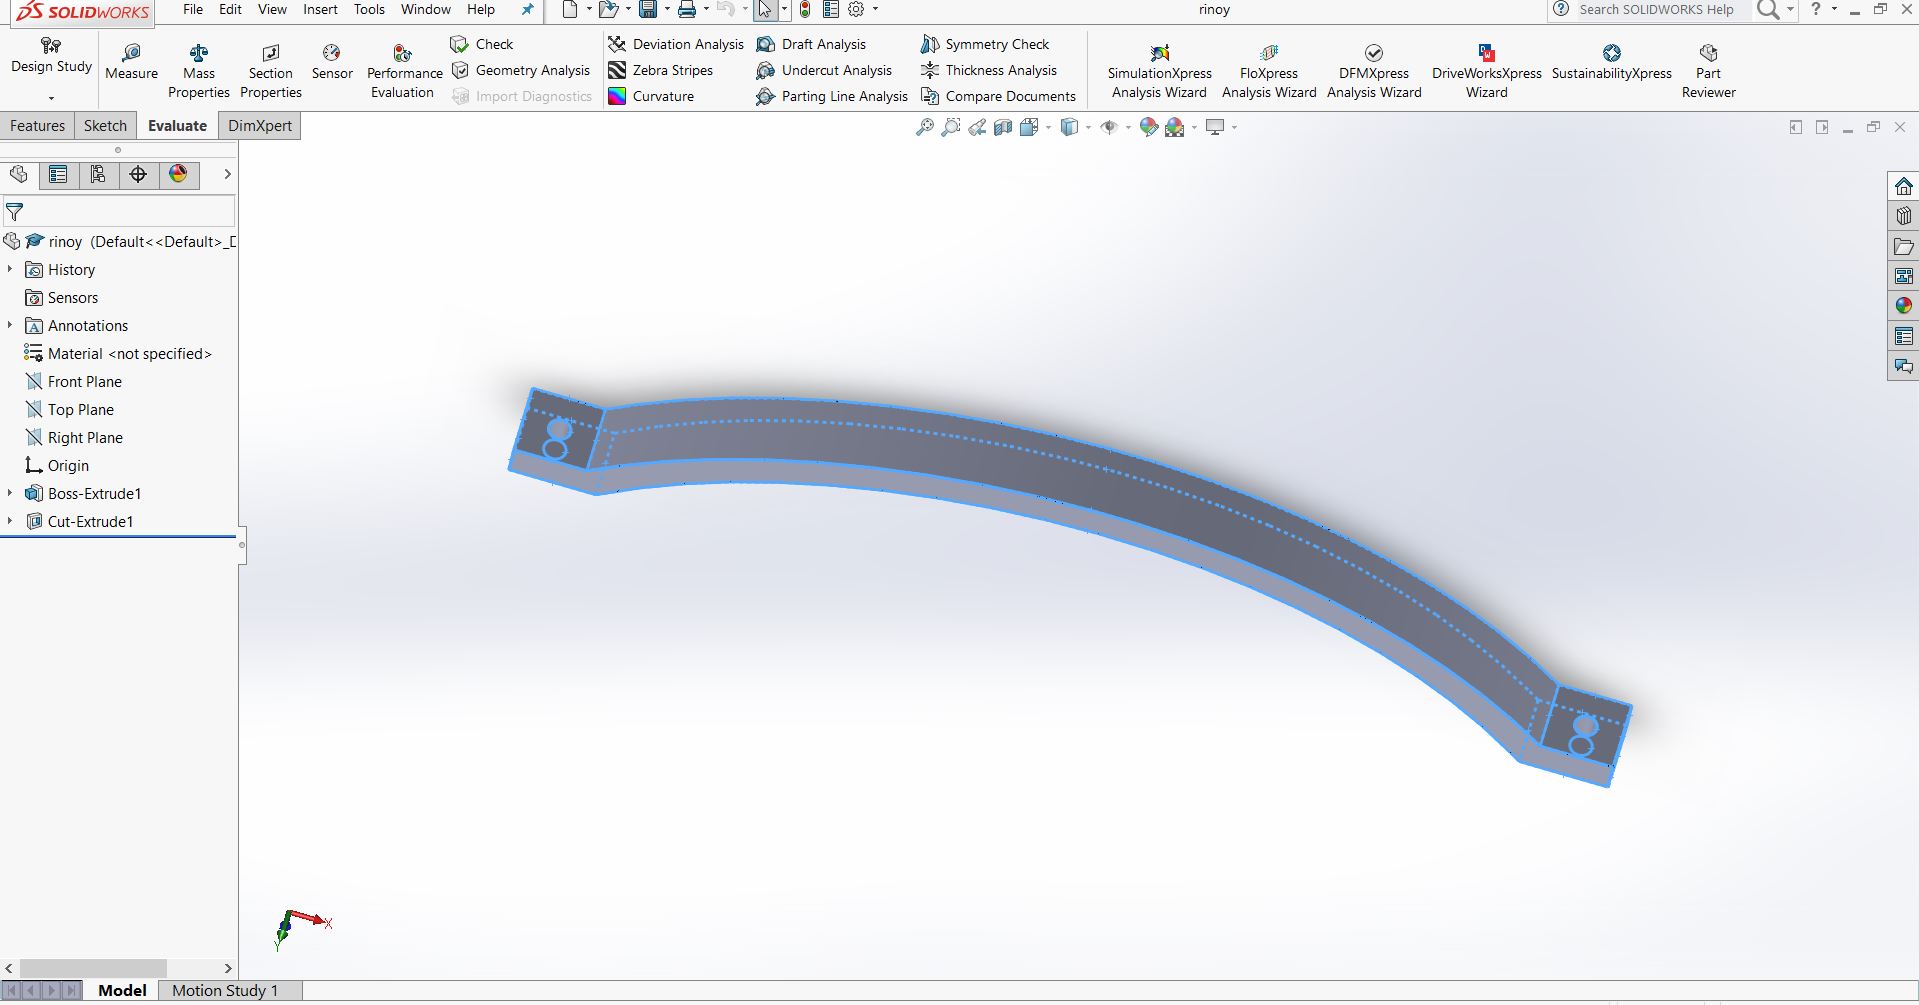Screen dimensions: 1919x1005
Task: Select the Right Plane
Action: pyautogui.click(x=73, y=438)
